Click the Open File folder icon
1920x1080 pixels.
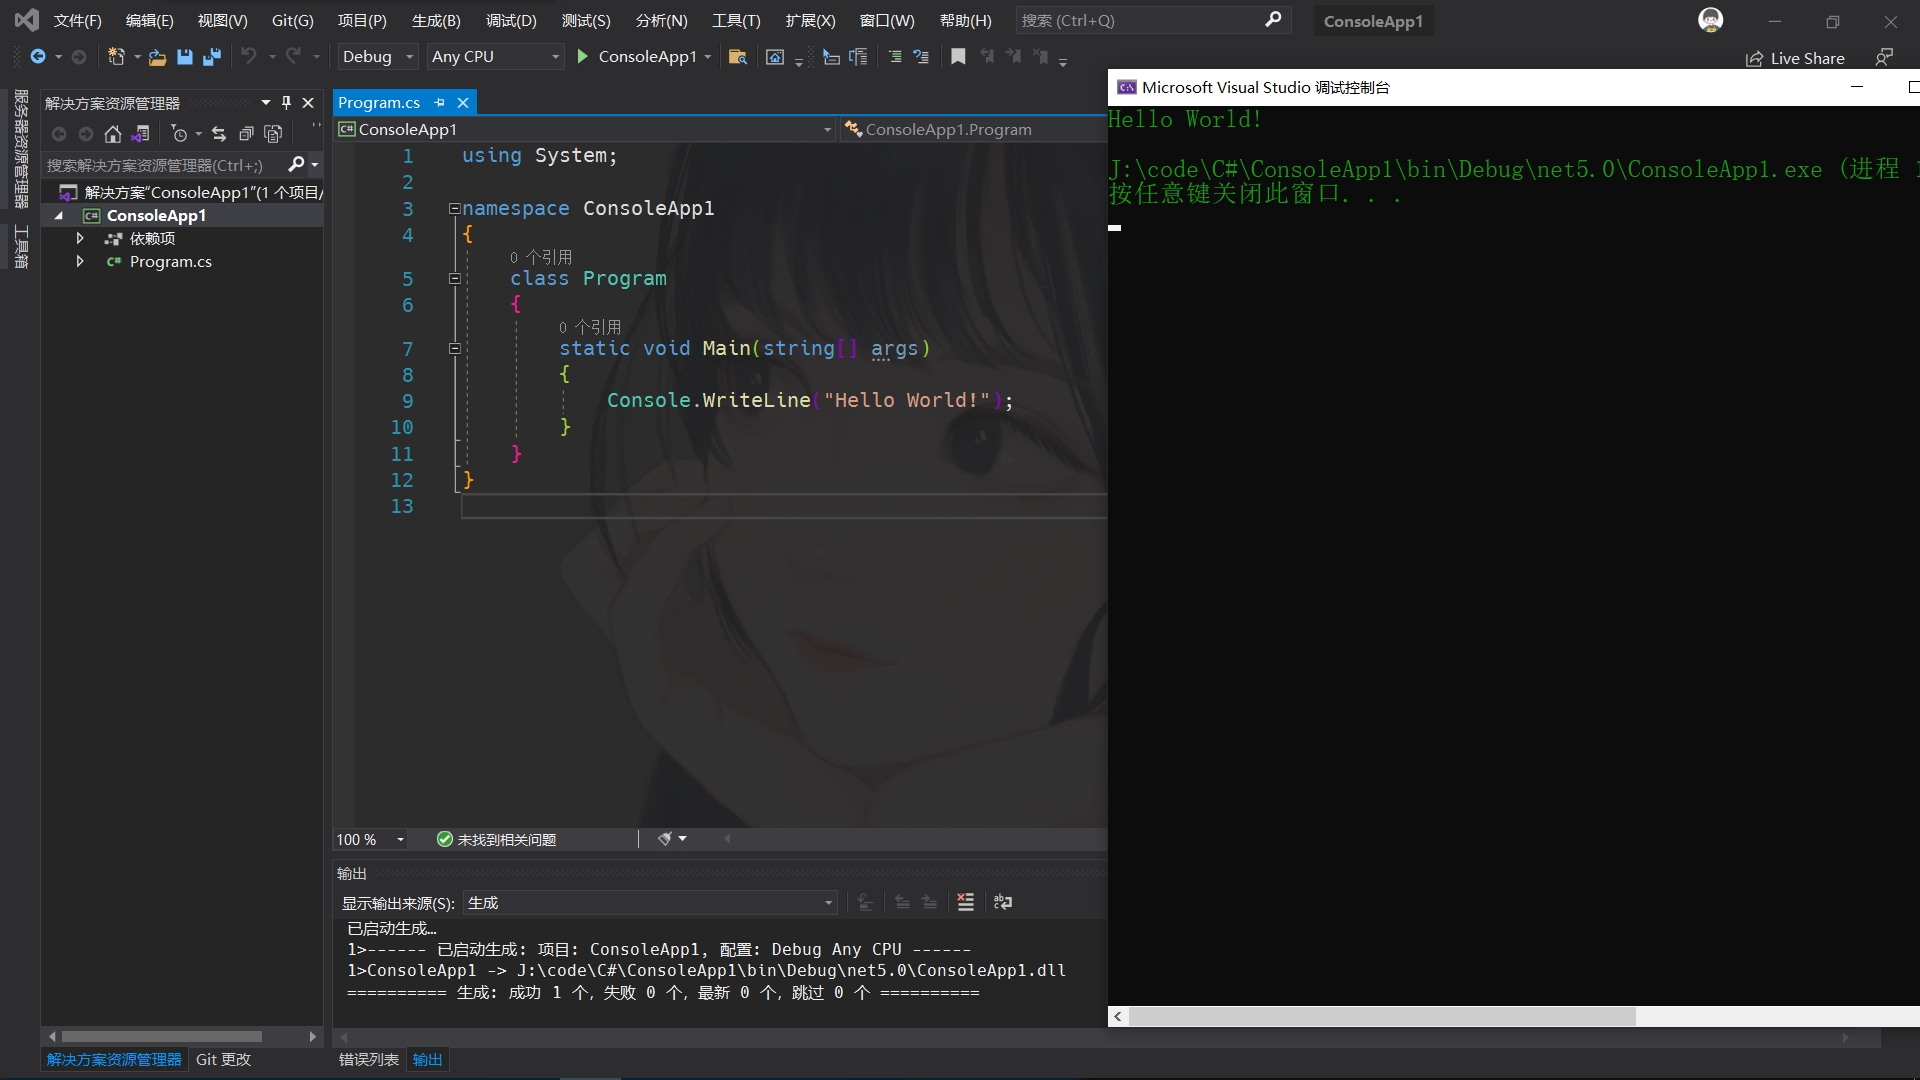point(157,57)
